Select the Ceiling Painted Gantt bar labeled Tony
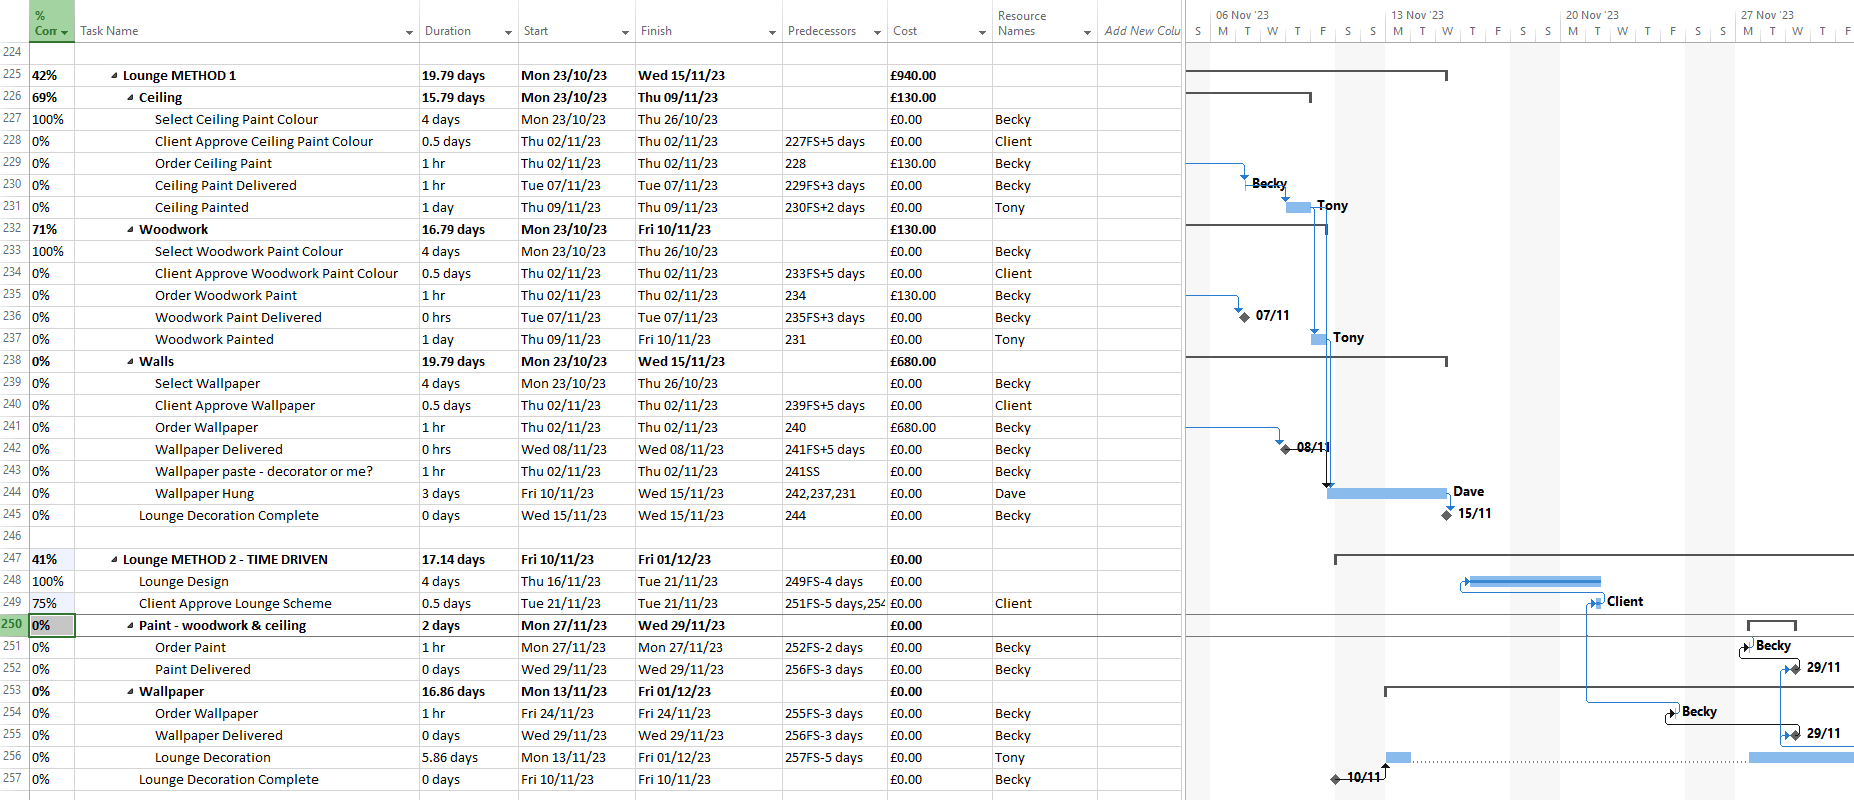The image size is (1854, 800). 1298,207
